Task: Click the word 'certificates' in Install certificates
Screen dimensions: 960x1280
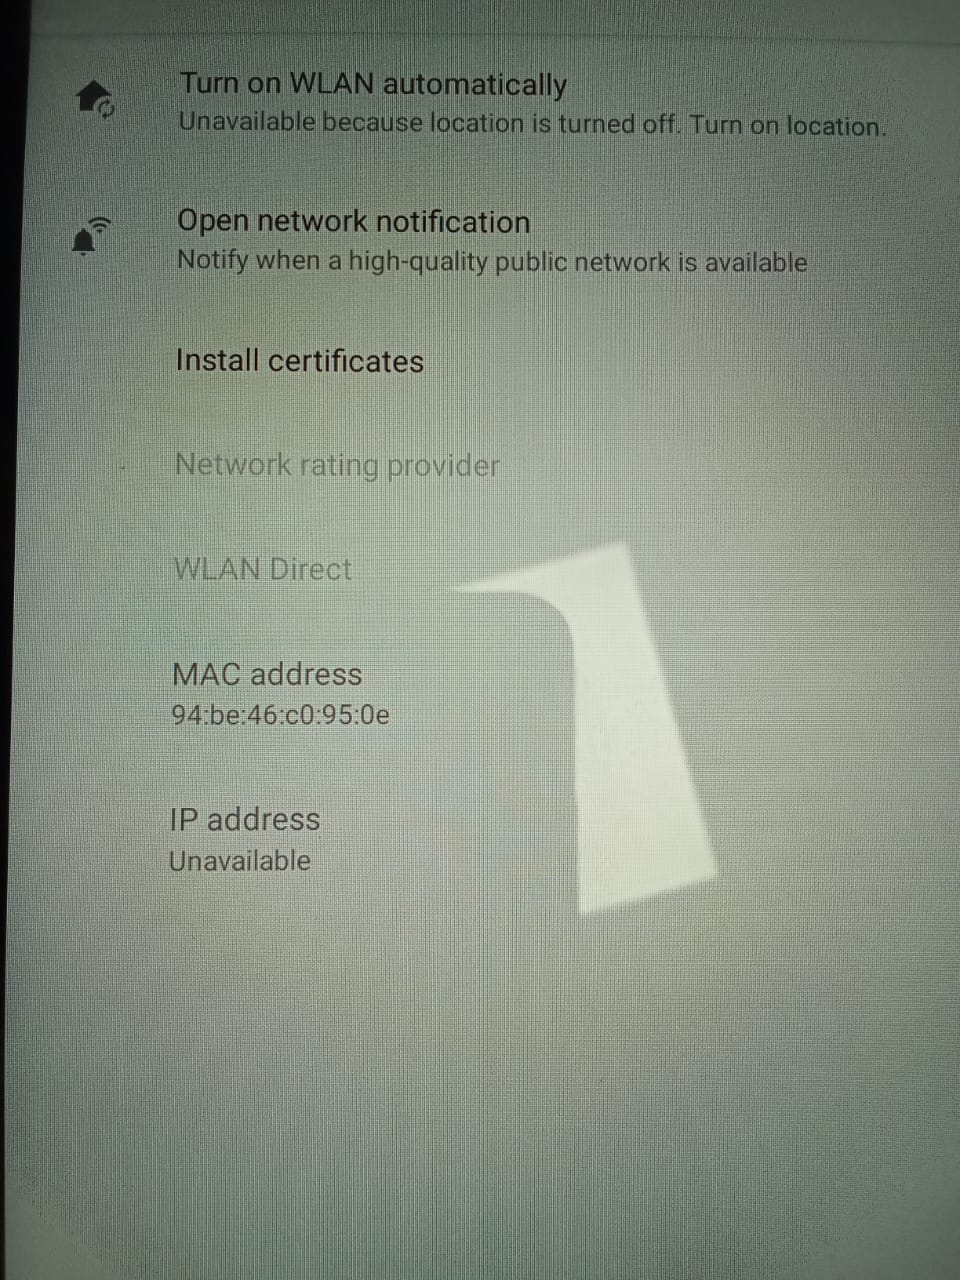Action: 346,361
